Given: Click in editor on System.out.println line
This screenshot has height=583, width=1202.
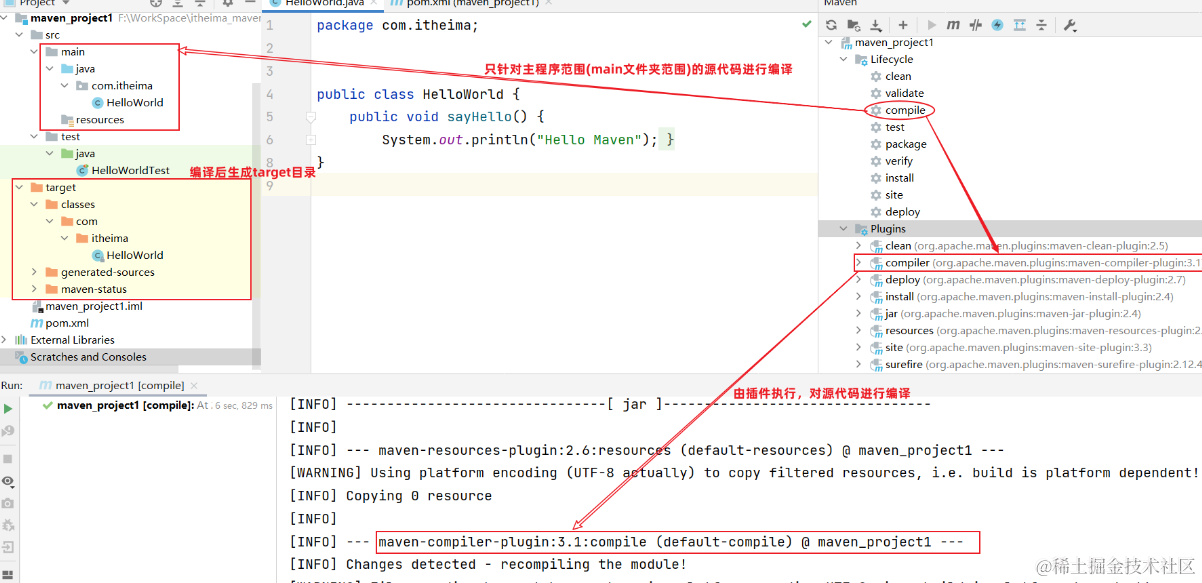Looking at the screenshot, I should click(519, 140).
